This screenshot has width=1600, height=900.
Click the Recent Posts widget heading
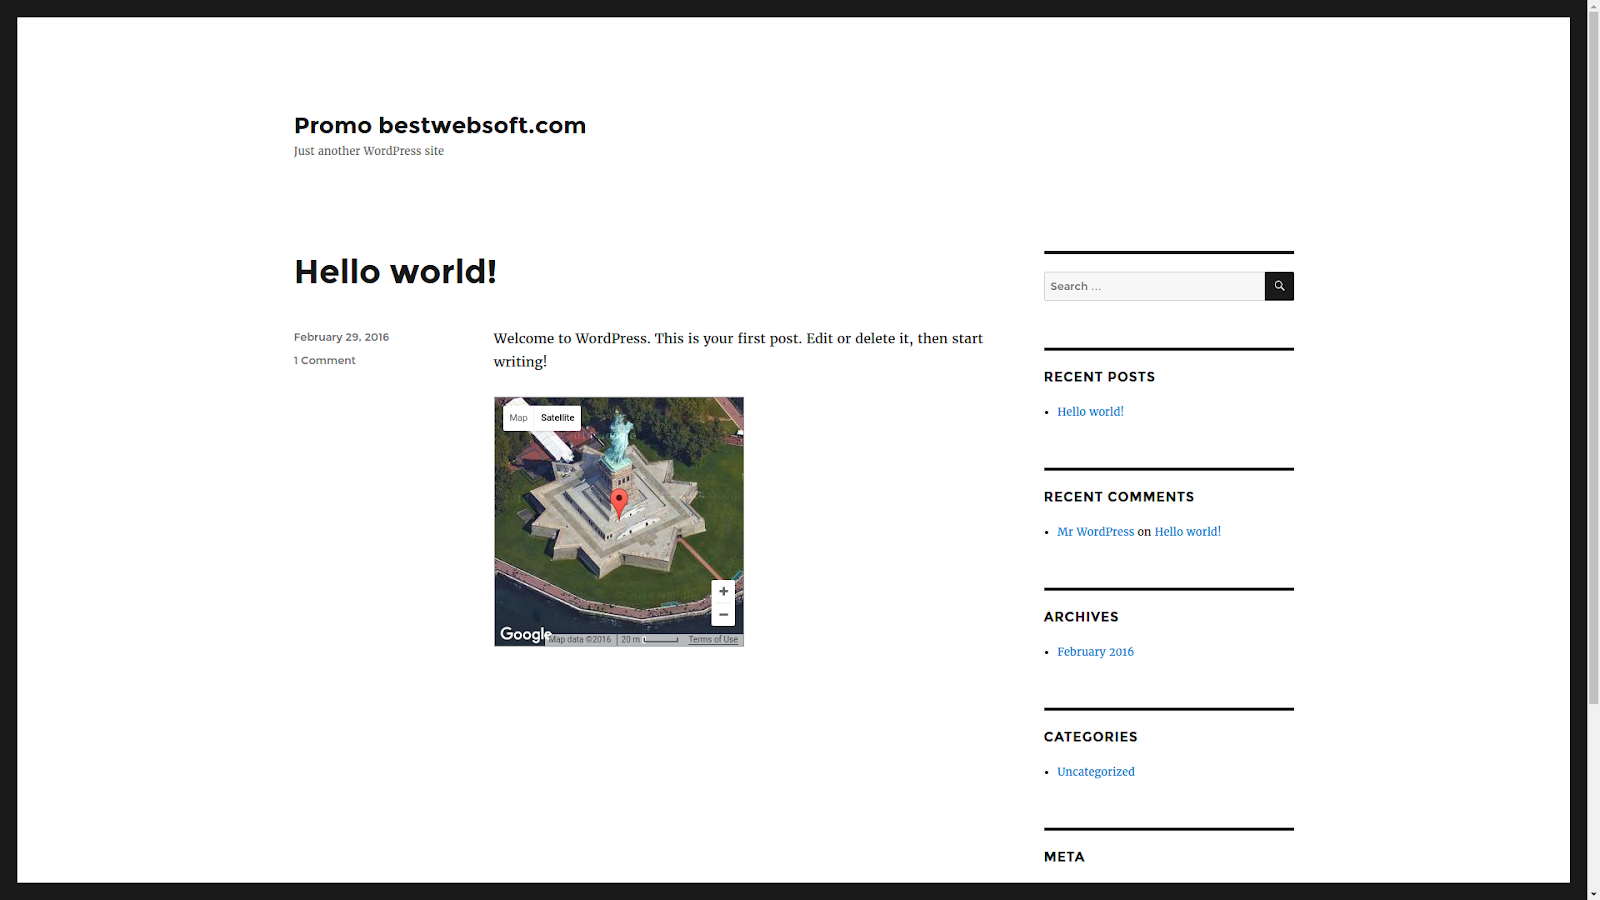(1099, 377)
